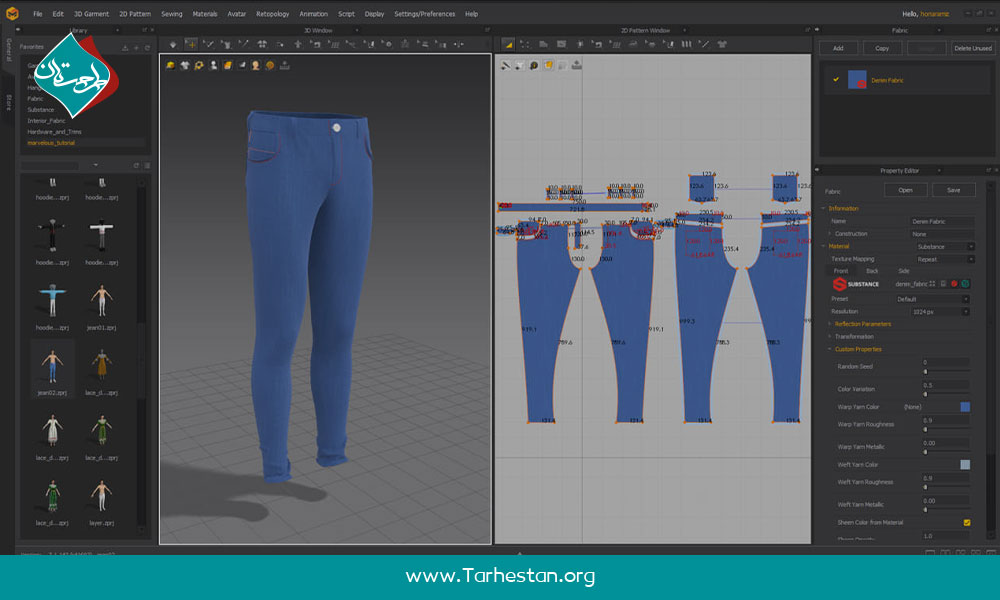Click the Marvelous Designer logo icon top-left
Screen dimensions: 1000x600
pyautogui.click(x=12, y=14)
